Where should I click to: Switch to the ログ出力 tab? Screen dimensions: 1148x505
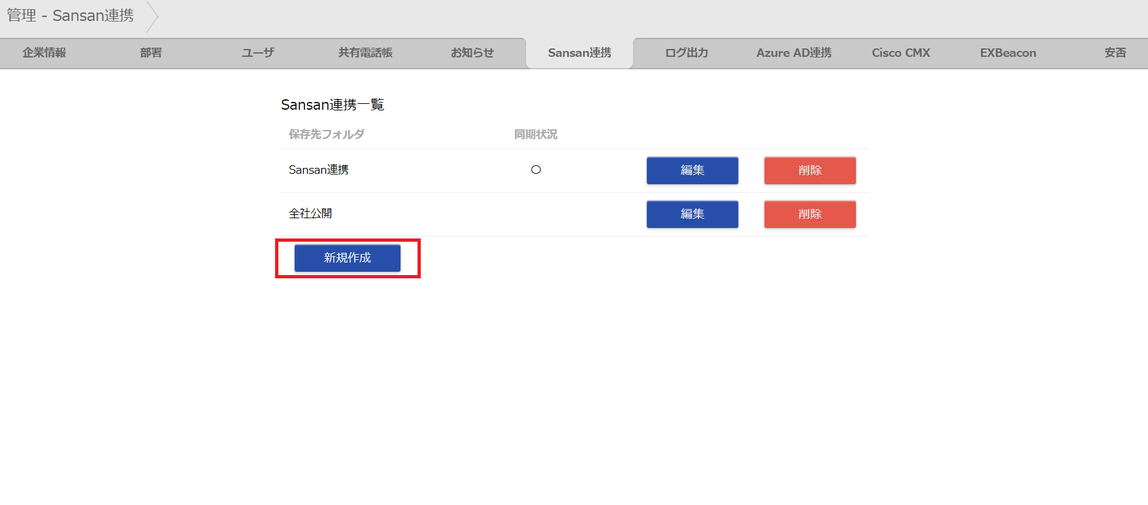point(687,53)
